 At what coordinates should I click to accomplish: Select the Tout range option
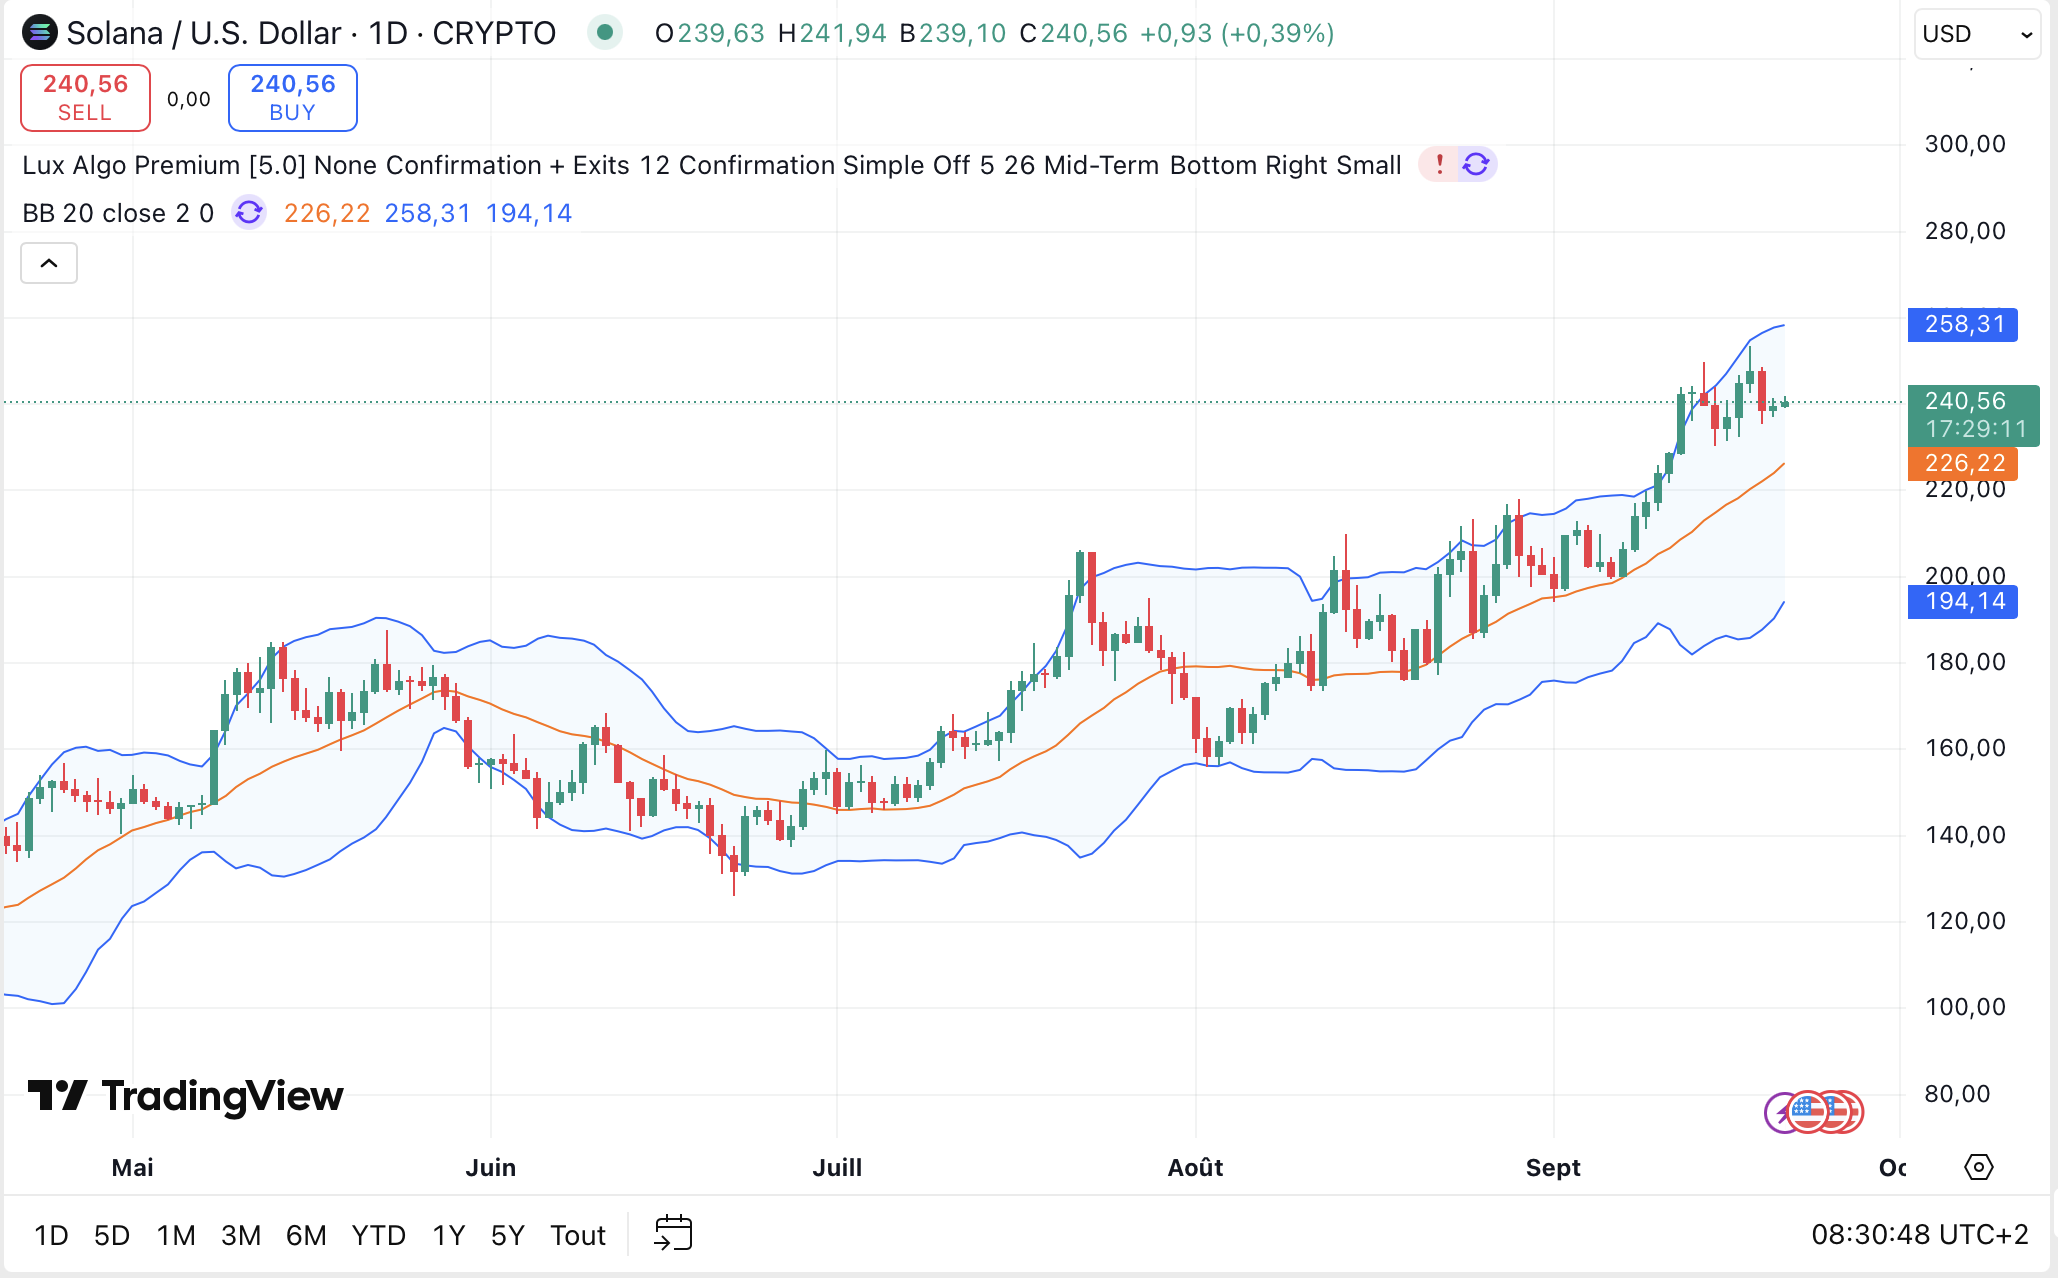click(x=578, y=1236)
